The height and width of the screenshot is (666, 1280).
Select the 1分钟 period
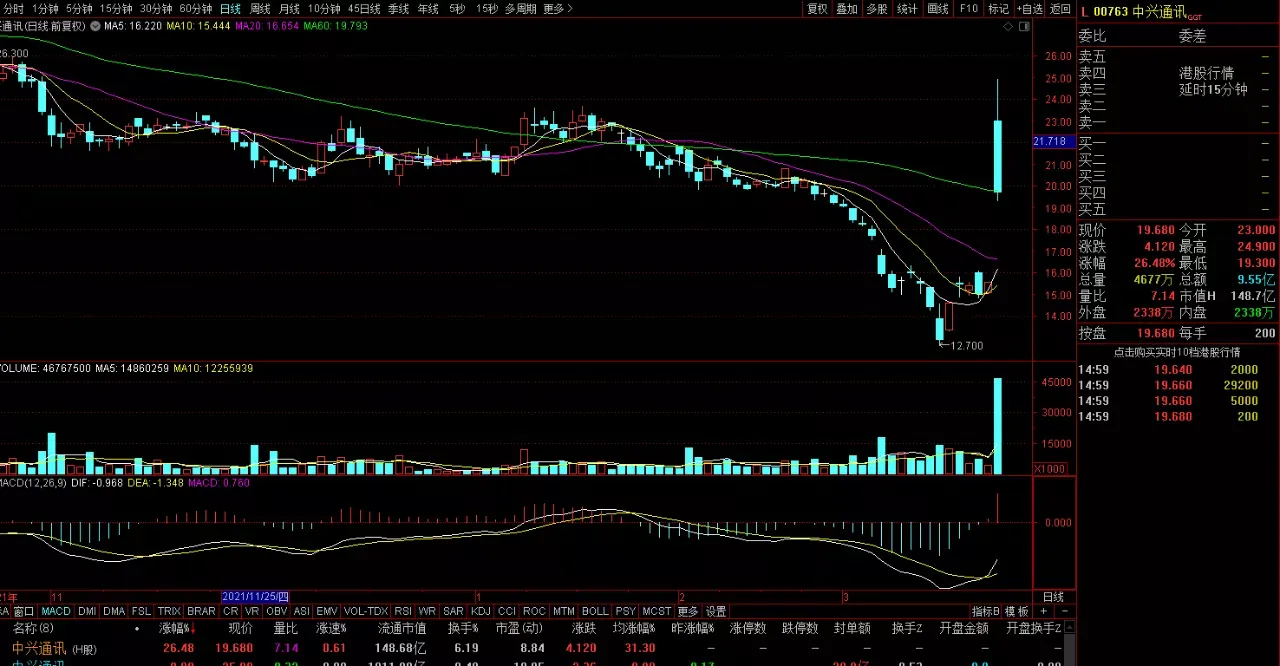pyautogui.click(x=45, y=9)
